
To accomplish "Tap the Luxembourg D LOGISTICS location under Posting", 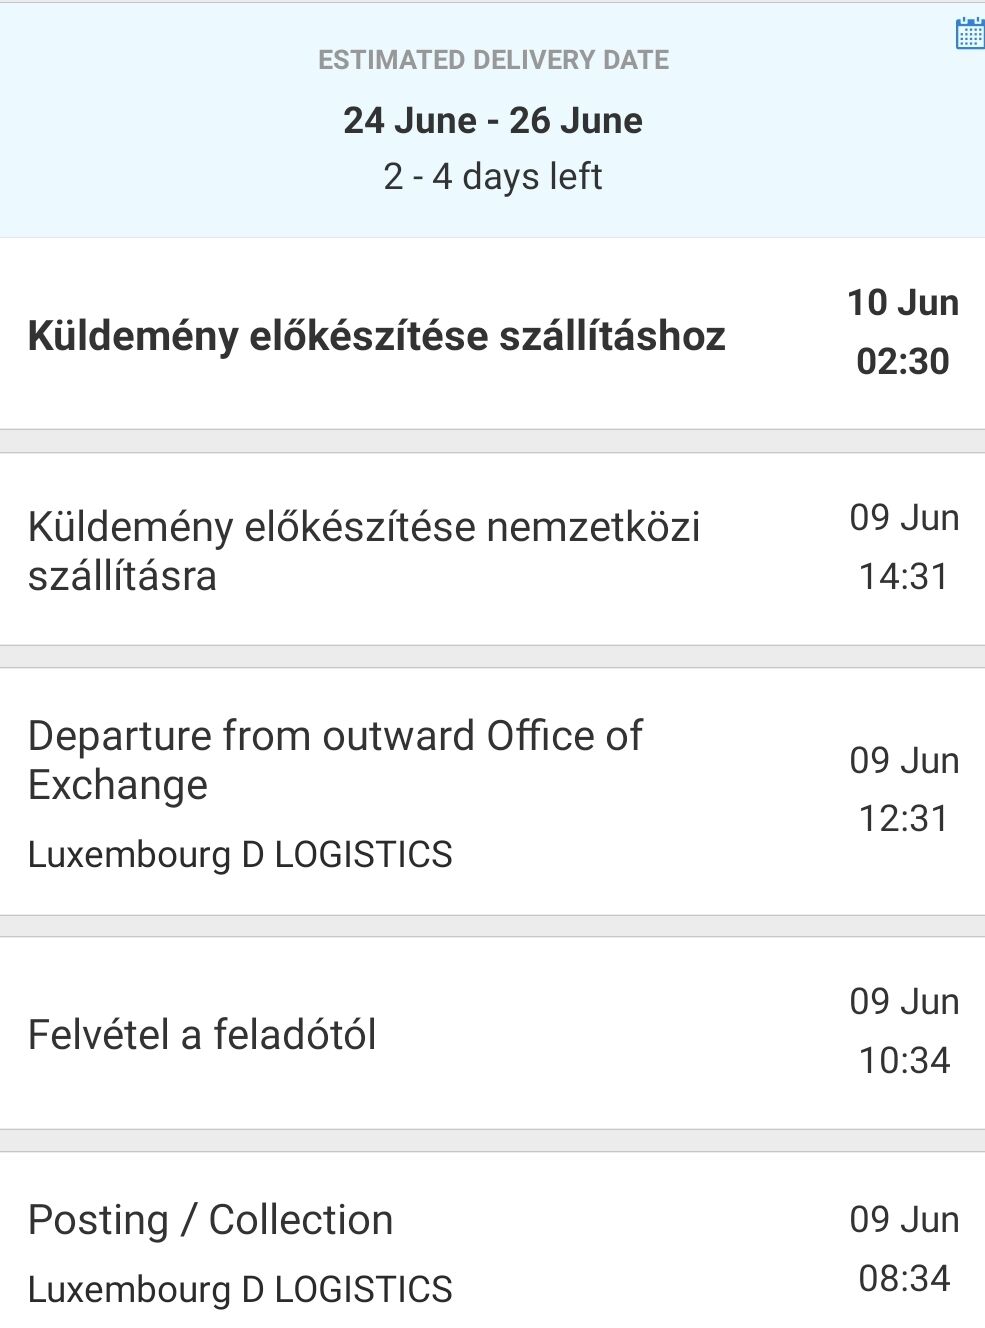I will 240,1290.
